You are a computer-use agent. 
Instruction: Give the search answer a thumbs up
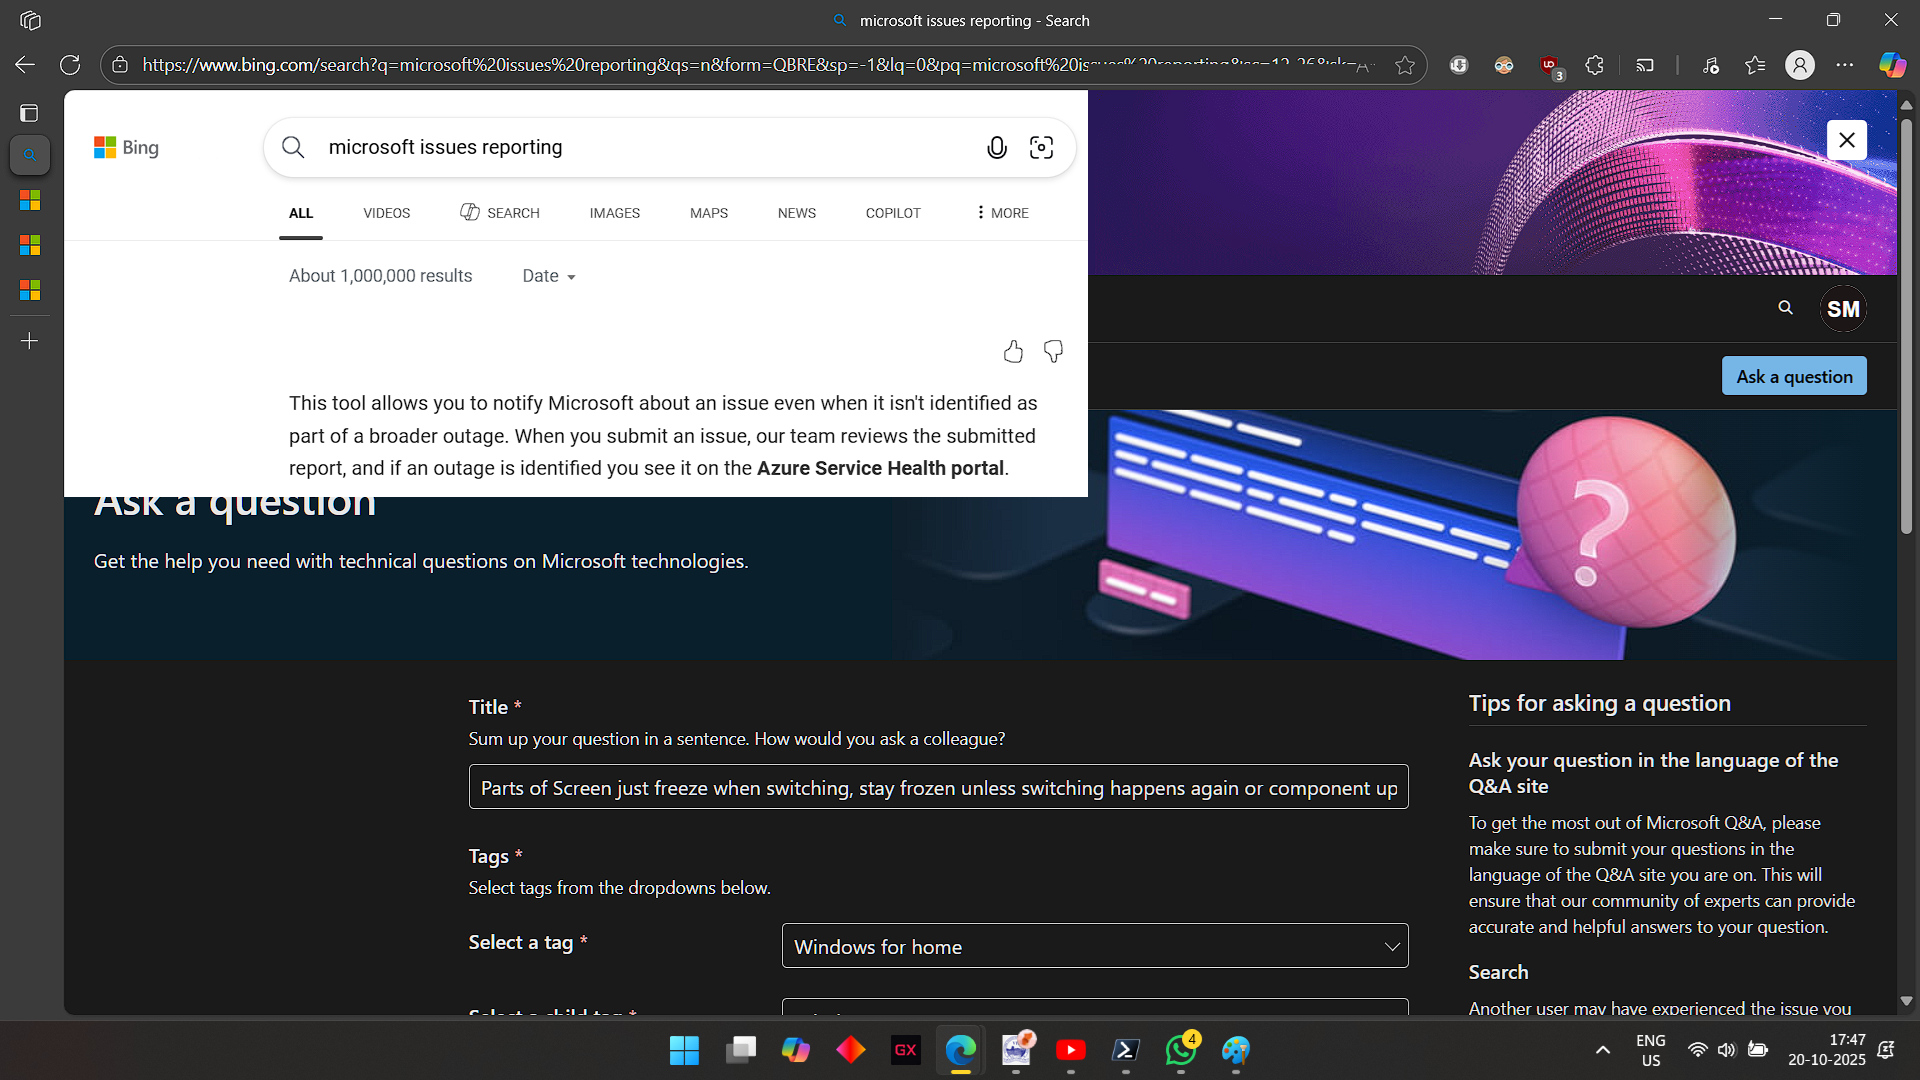(1013, 351)
